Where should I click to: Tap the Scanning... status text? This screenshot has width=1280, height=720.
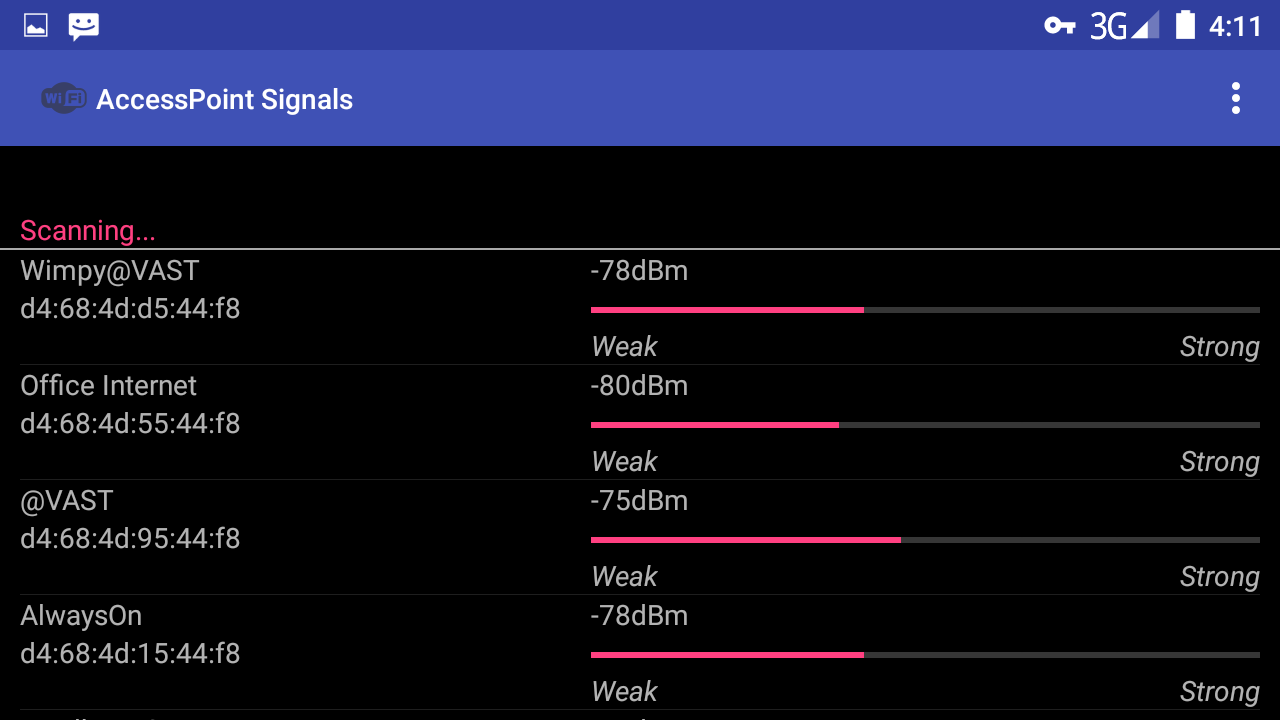(88, 231)
